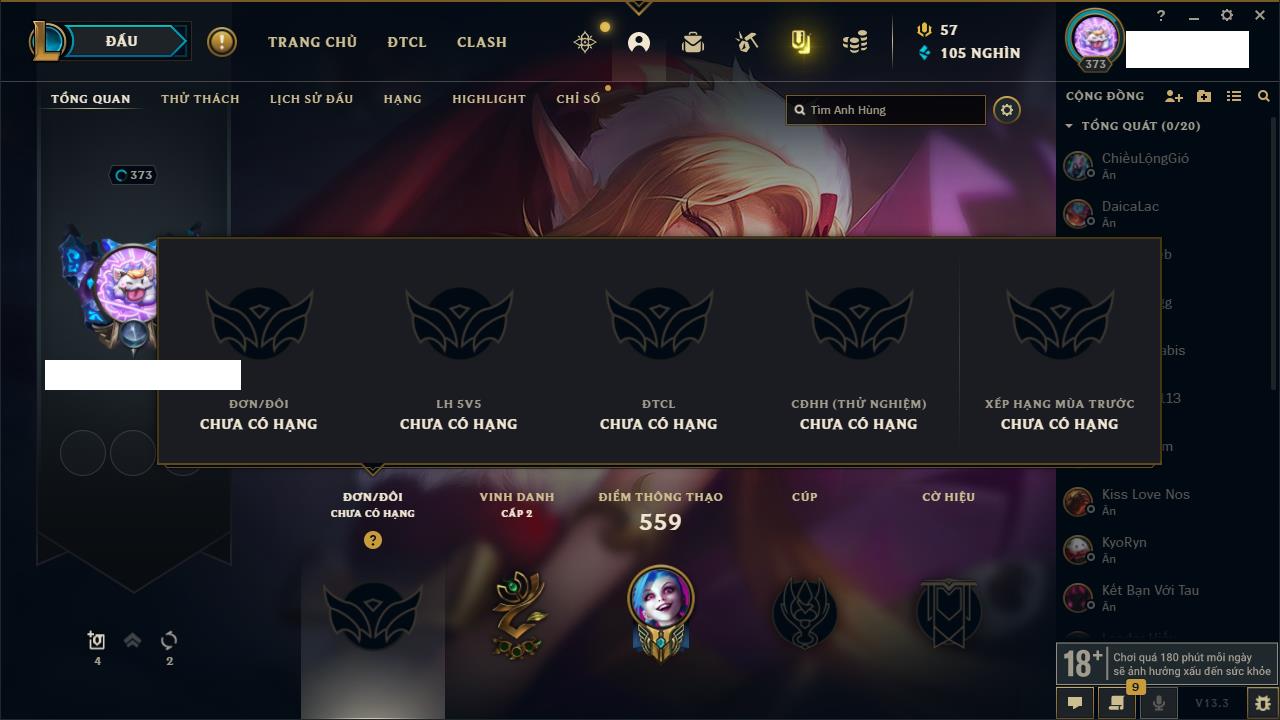Click the add friend icon
The height and width of the screenshot is (720, 1280).
point(1174,96)
